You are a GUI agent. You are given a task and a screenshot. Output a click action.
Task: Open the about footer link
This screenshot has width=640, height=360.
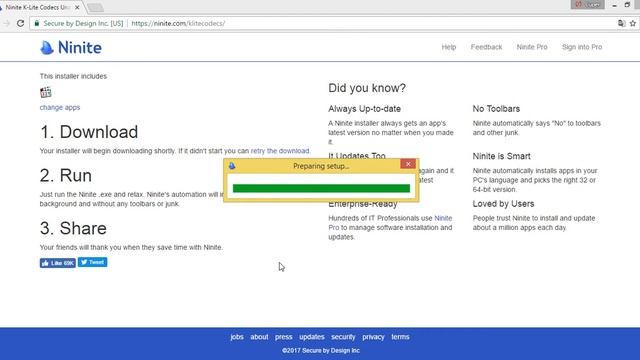pos(259,337)
